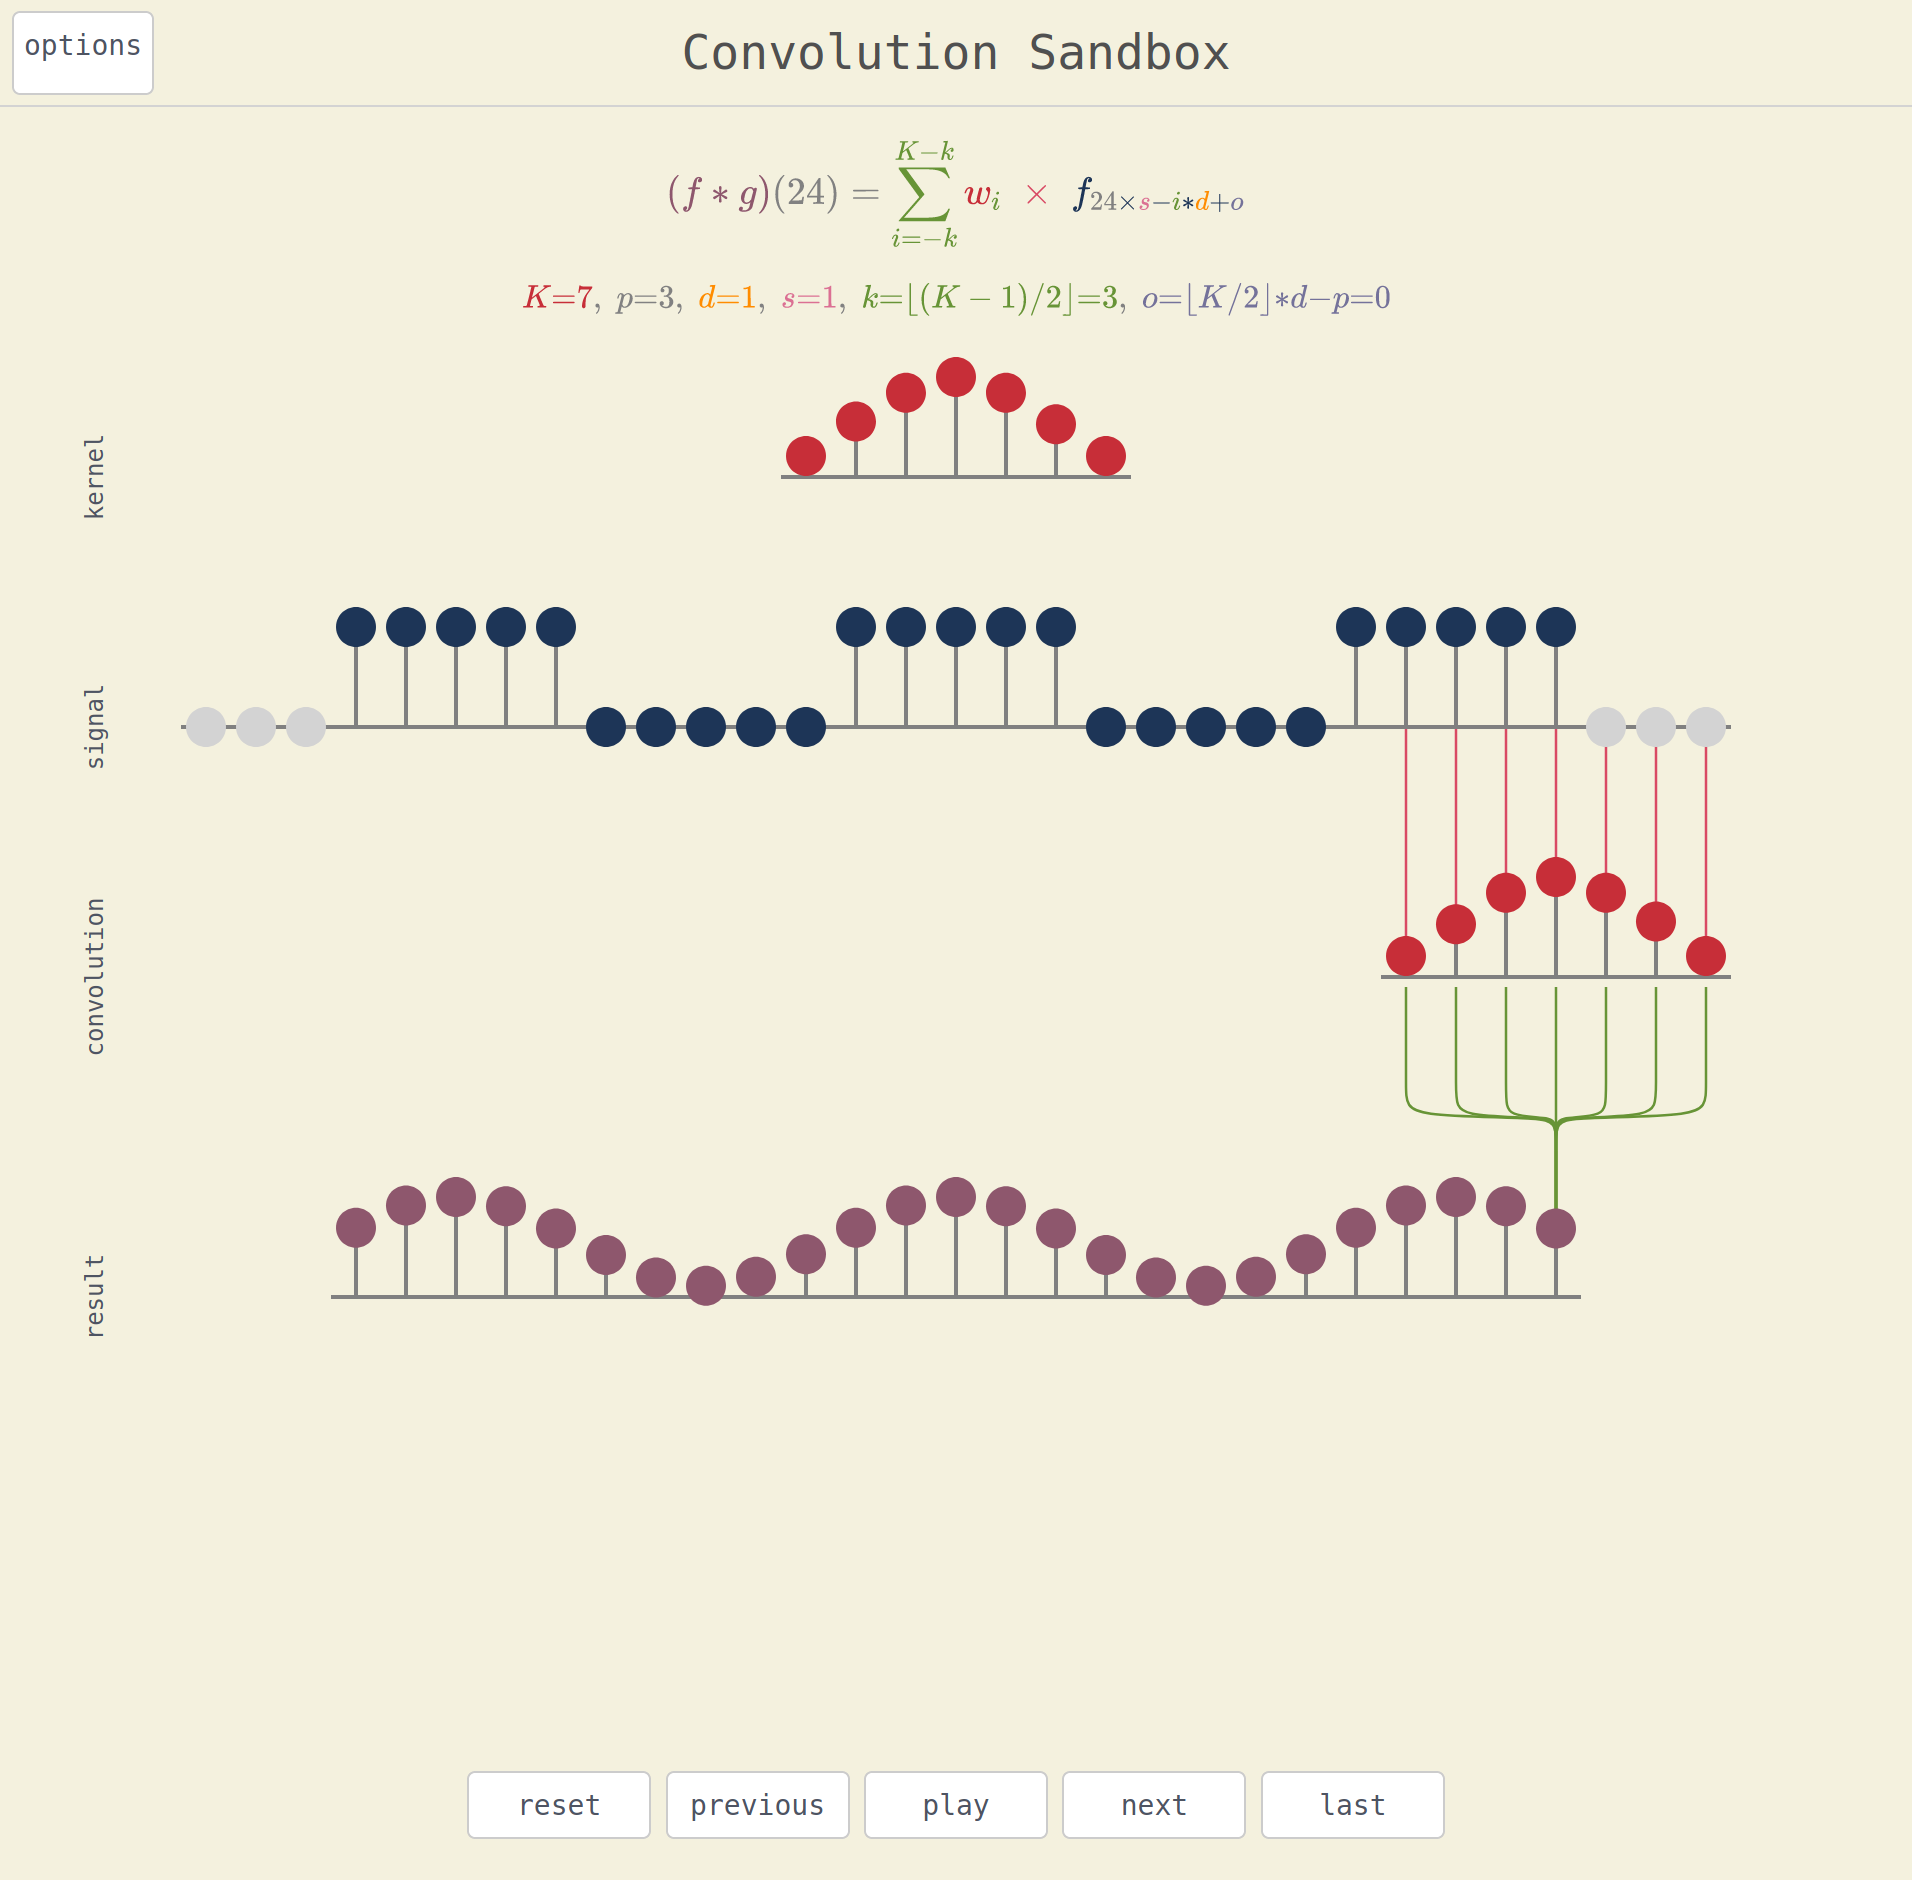Click the Convolution Sandbox title
This screenshot has height=1880, width=1912.
955,53
